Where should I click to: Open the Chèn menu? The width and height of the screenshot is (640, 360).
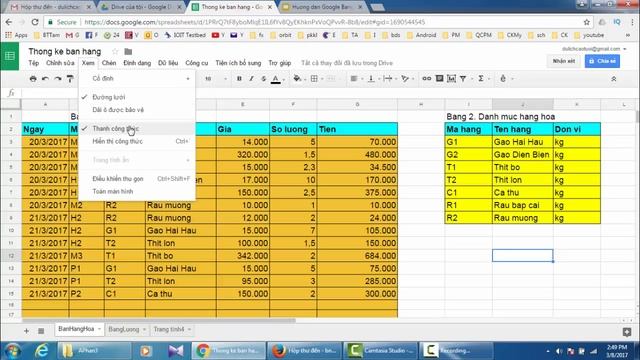(109, 63)
